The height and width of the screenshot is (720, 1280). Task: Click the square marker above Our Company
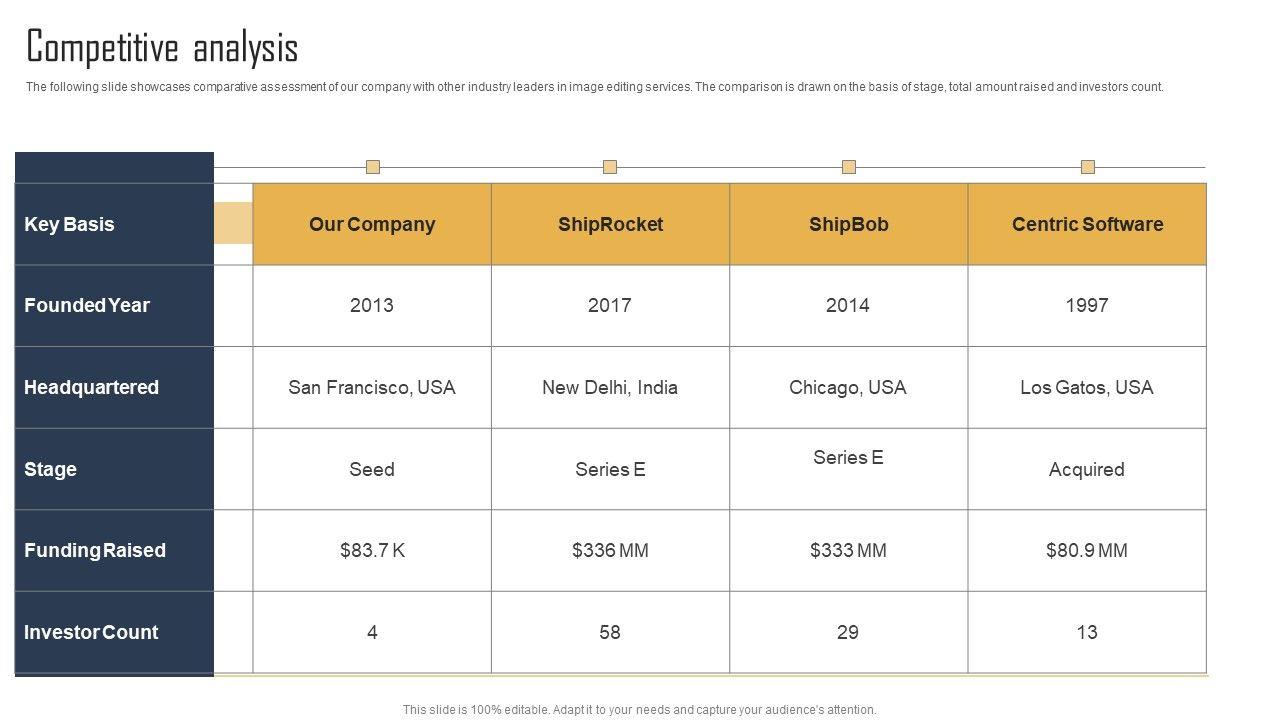tap(373, 167)
